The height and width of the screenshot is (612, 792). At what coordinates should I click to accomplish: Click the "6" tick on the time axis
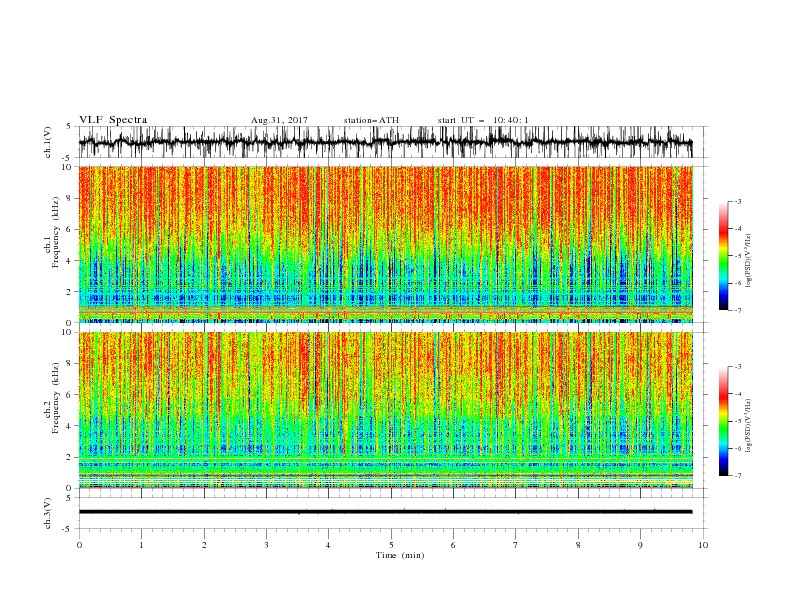click(453, 545)
